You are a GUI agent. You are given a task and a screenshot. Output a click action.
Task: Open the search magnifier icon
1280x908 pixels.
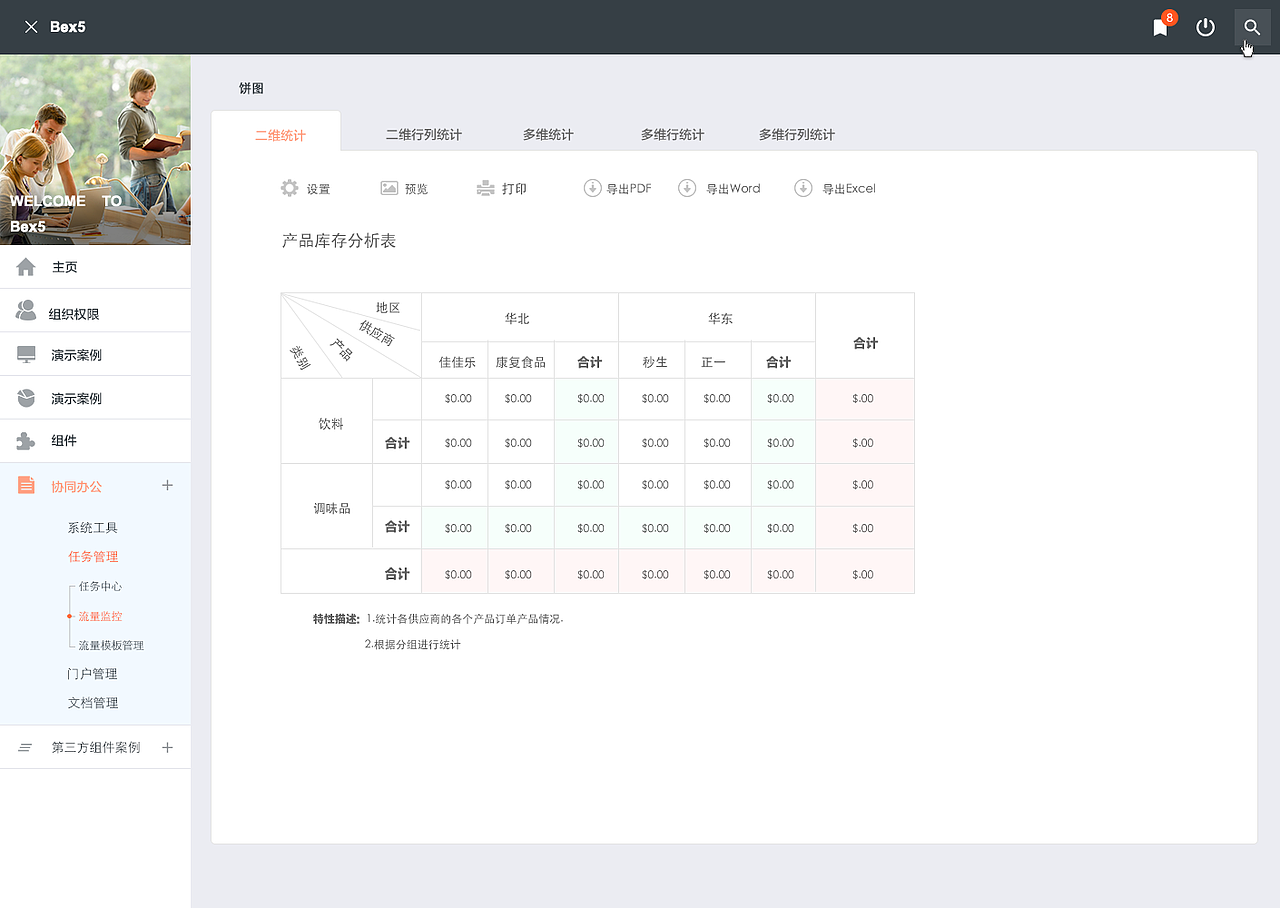coord(1252,27)
